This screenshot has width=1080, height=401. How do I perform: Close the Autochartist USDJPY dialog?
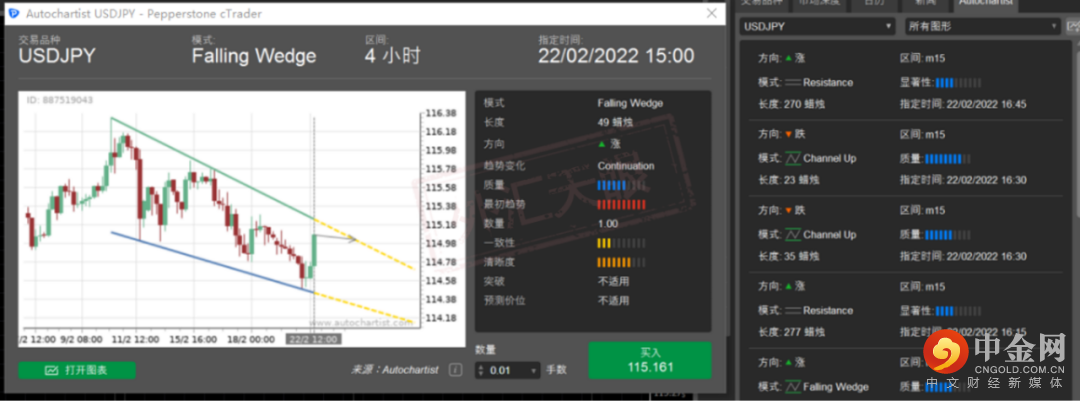tap(712, 14)
